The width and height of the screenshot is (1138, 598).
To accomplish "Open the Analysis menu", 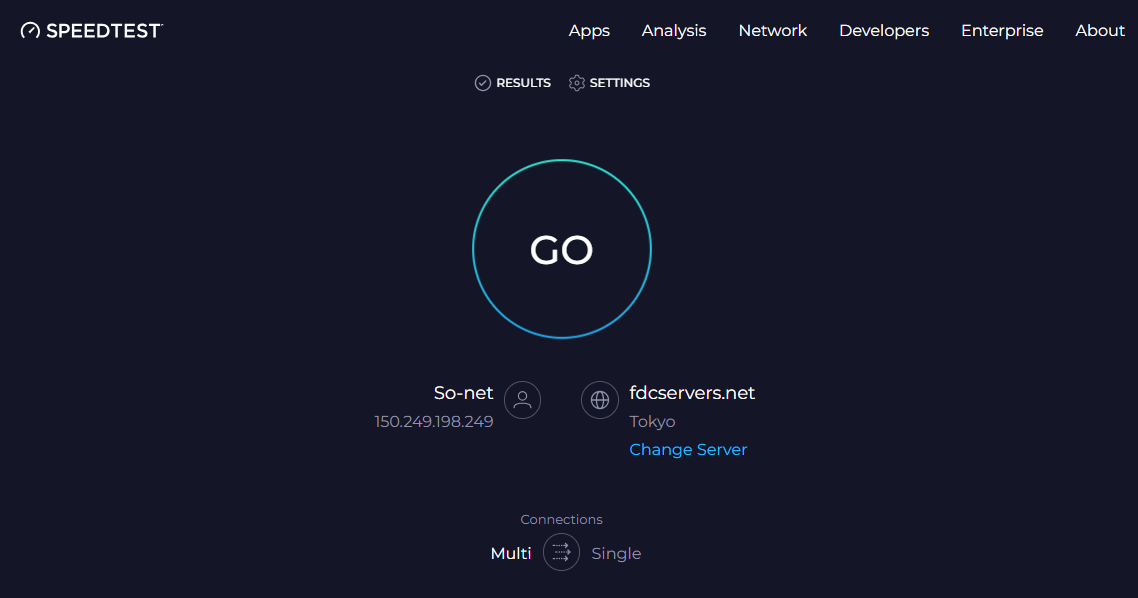I will pos(674,31).
